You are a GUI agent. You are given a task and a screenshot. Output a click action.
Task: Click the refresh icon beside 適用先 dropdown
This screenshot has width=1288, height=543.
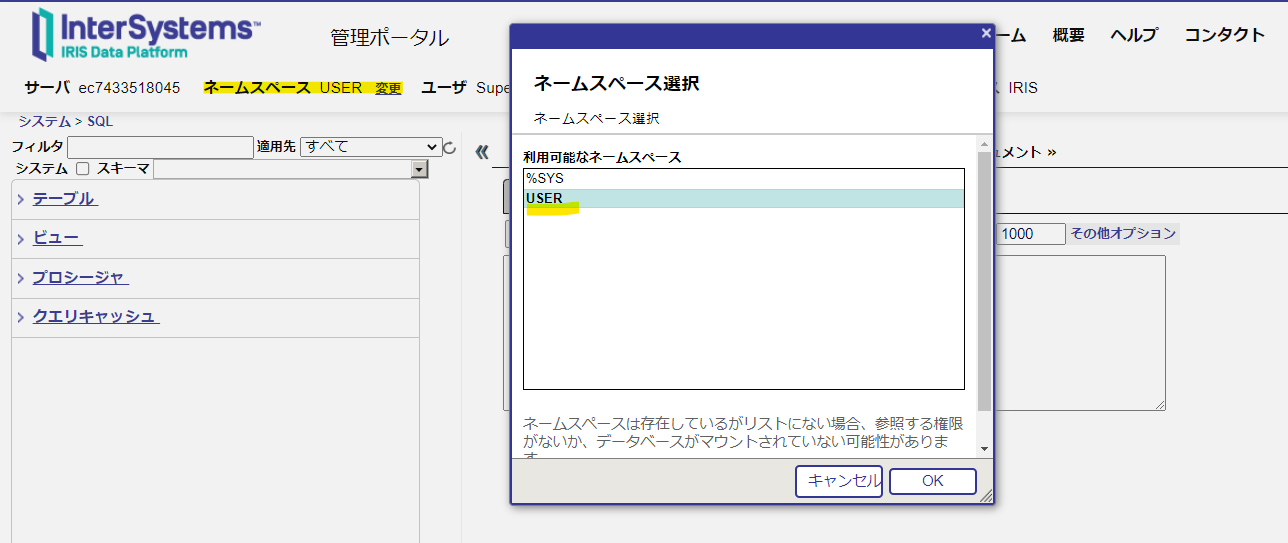[450, 148]
